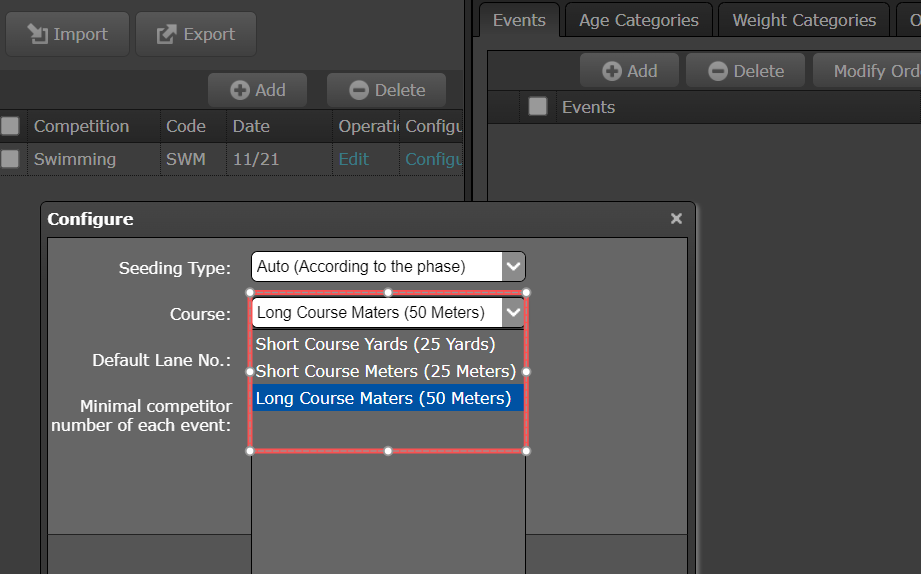921x574 pixels.
Task: Add a new competition
Action: 258,90
